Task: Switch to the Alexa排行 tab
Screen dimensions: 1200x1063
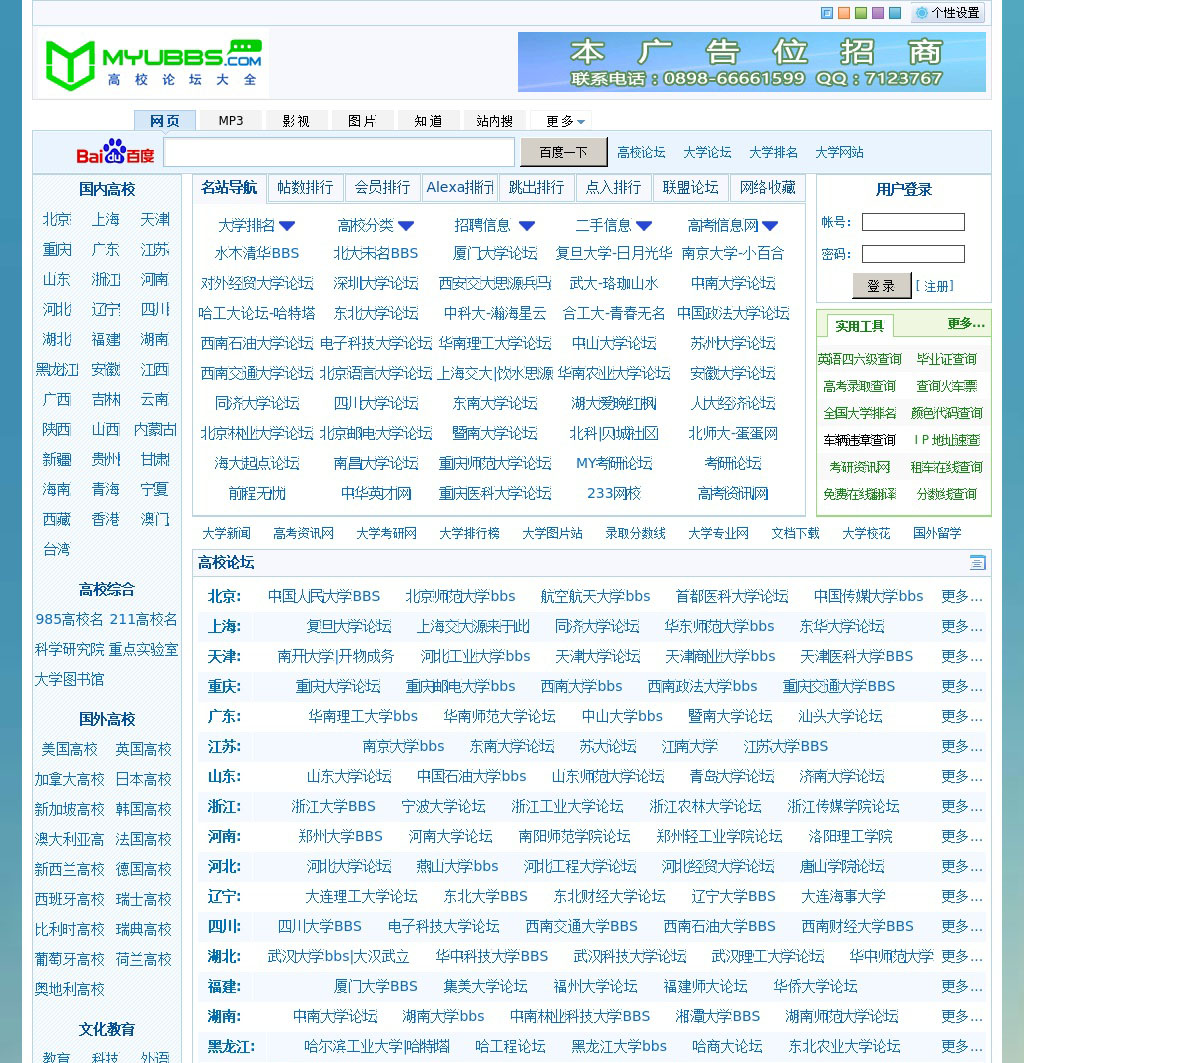Action: 459,188
